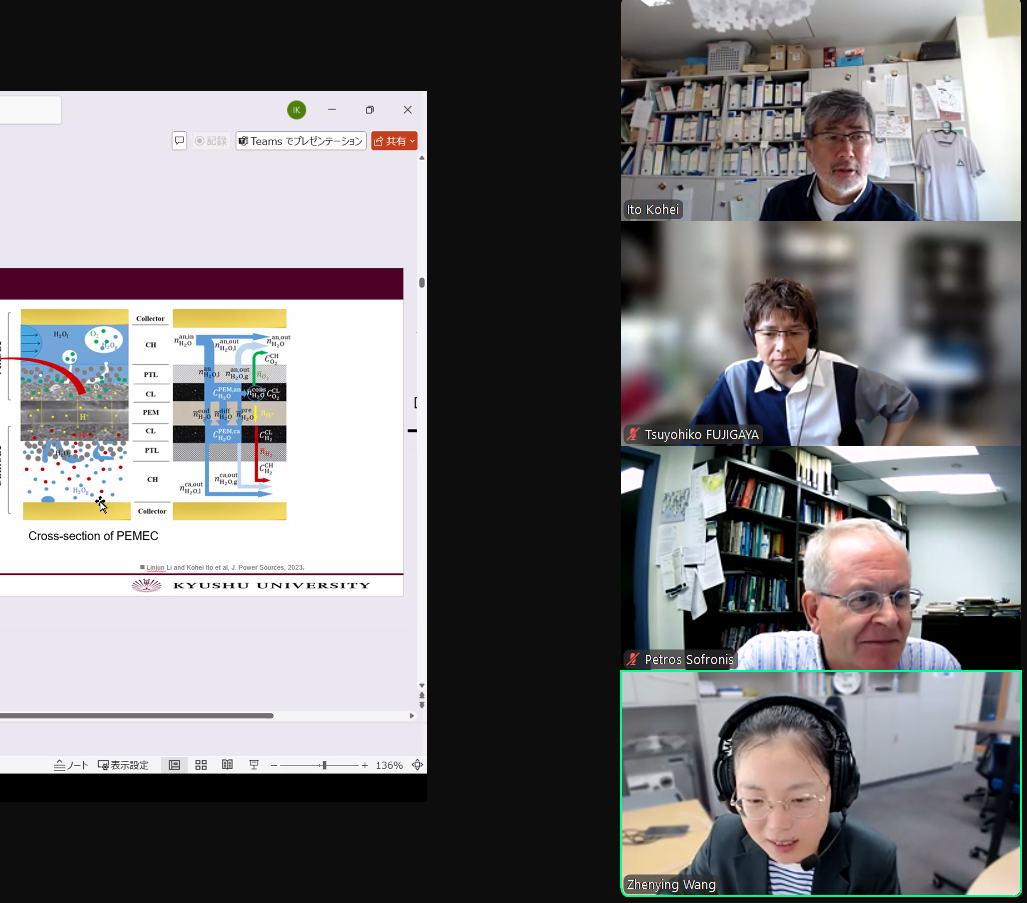
Task: Switch to Slide Sorter view
Action: tap(201, 765)
